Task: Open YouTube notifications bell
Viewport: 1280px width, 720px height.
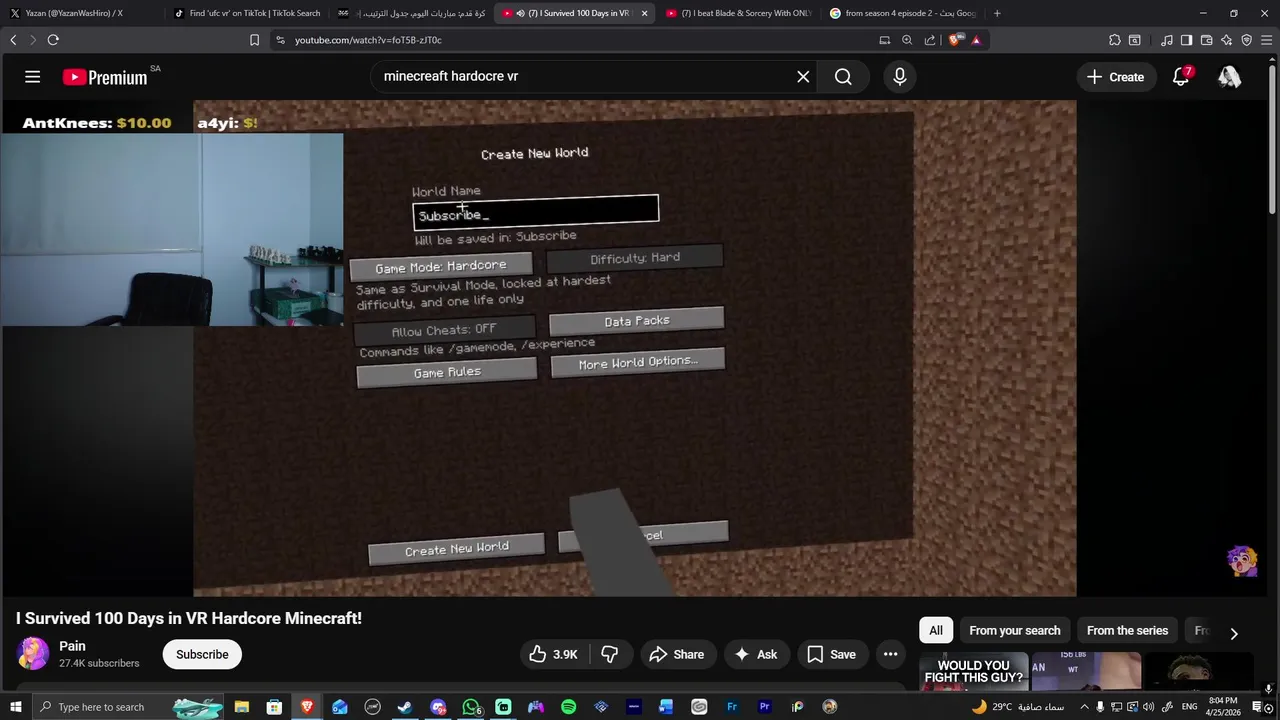Action: click(x=1181, y=77)
